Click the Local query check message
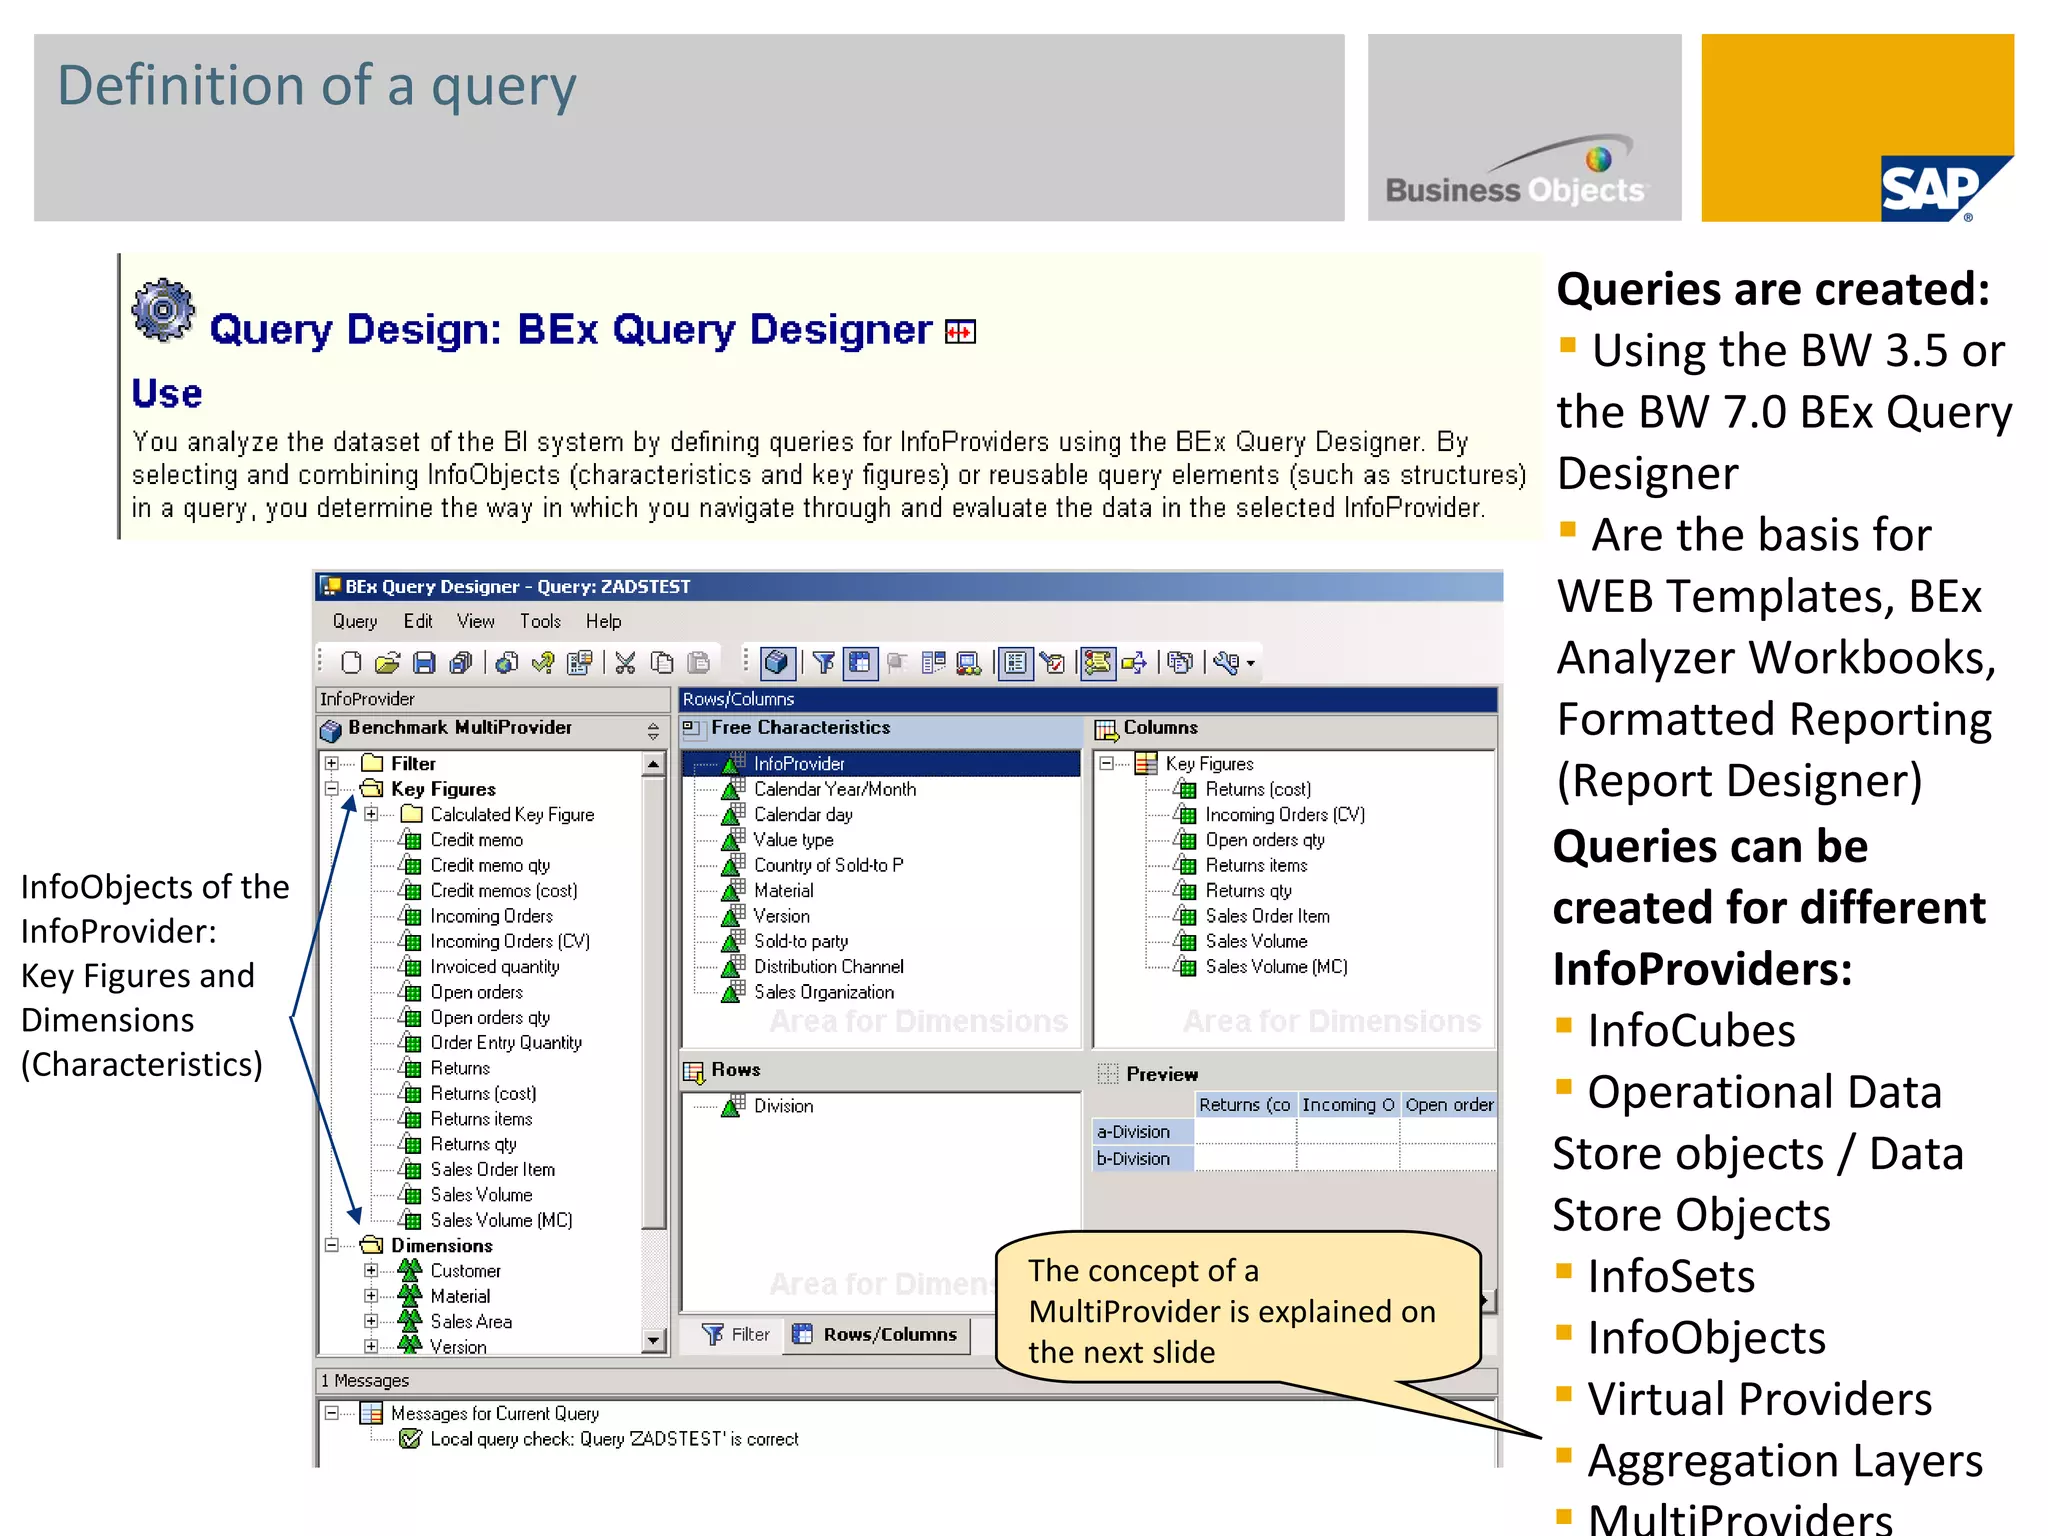This screenshot has width=2048, height=1536. click(613, 1439)
